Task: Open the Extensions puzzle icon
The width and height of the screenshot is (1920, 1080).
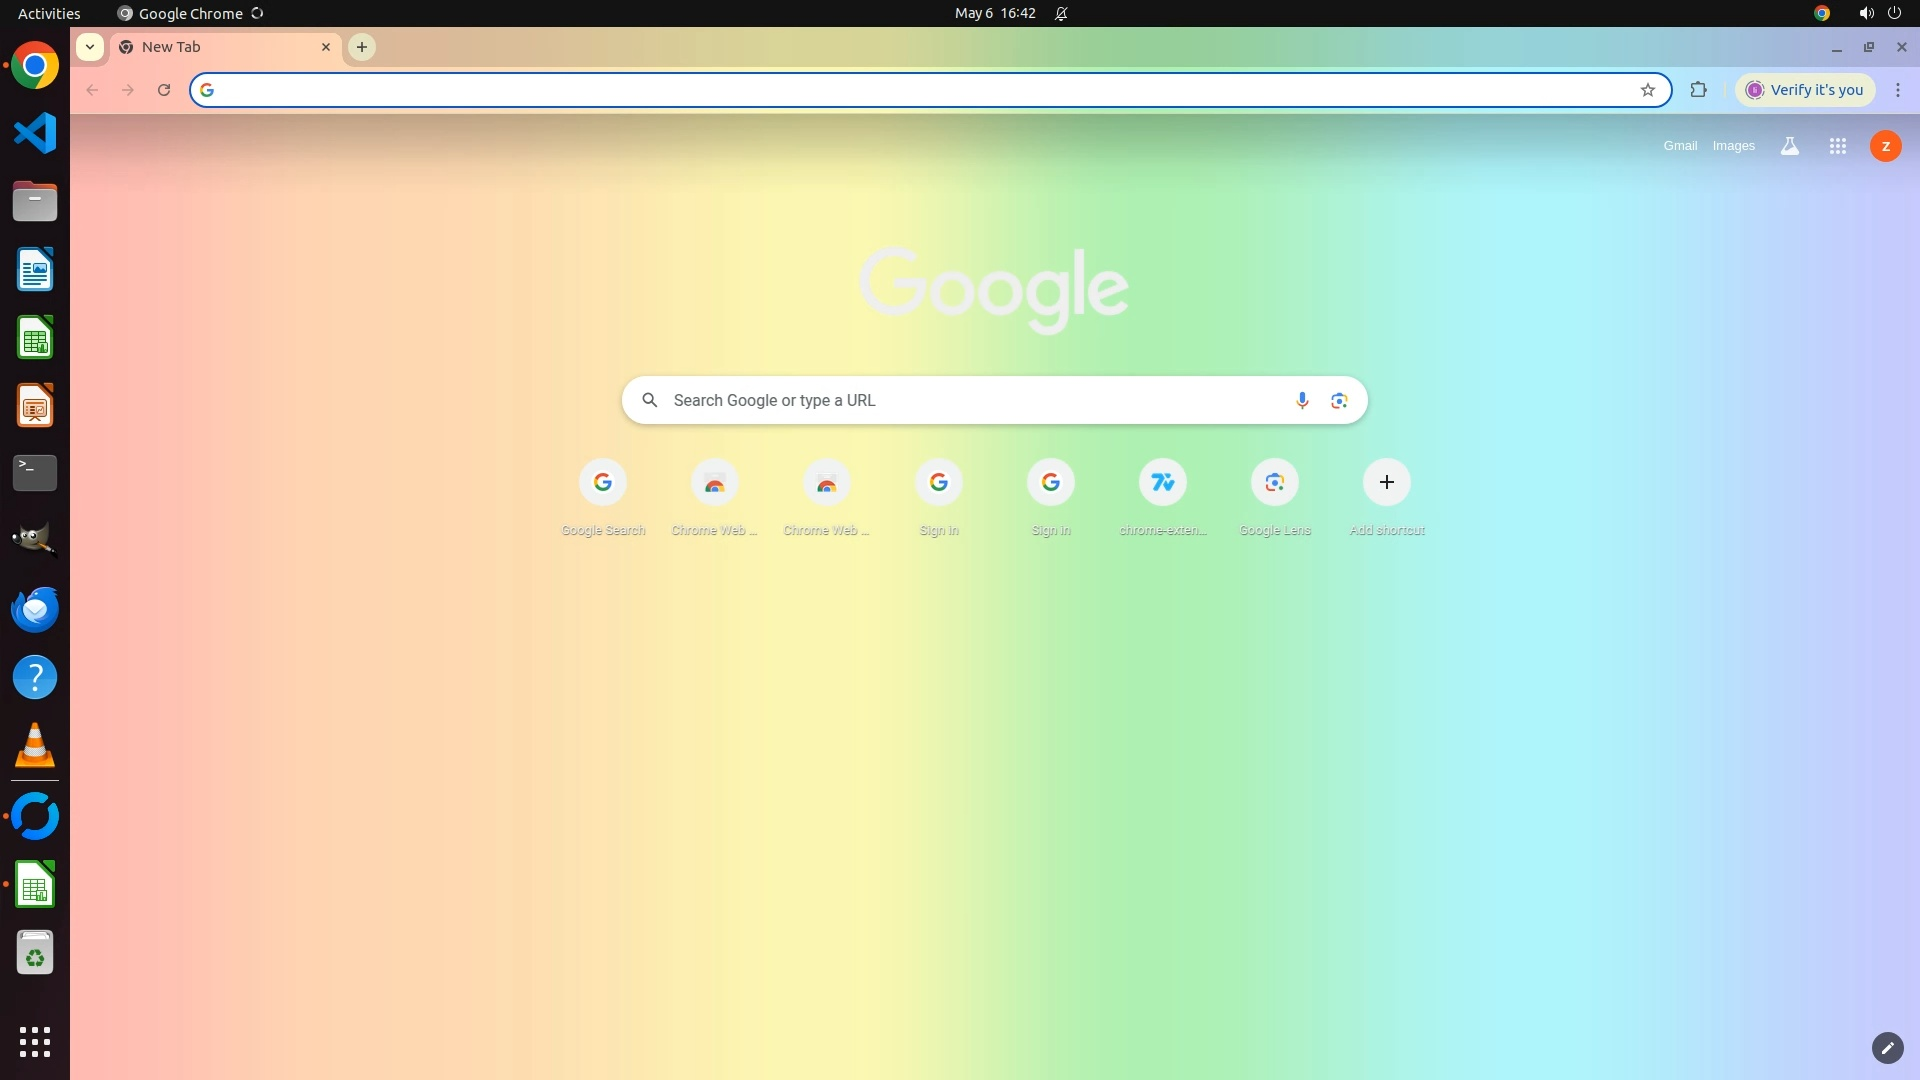Action: click(1698, 90)
